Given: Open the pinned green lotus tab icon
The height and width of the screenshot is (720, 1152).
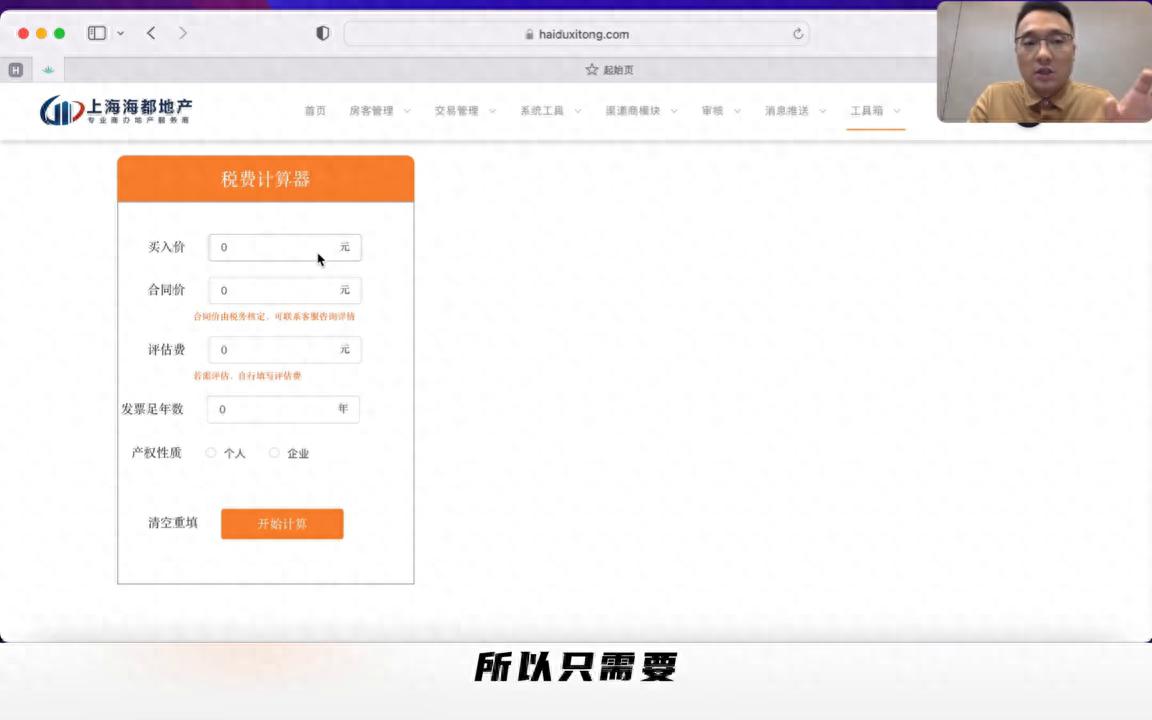Looking at the screenshot, I should (x=47, y=70).
